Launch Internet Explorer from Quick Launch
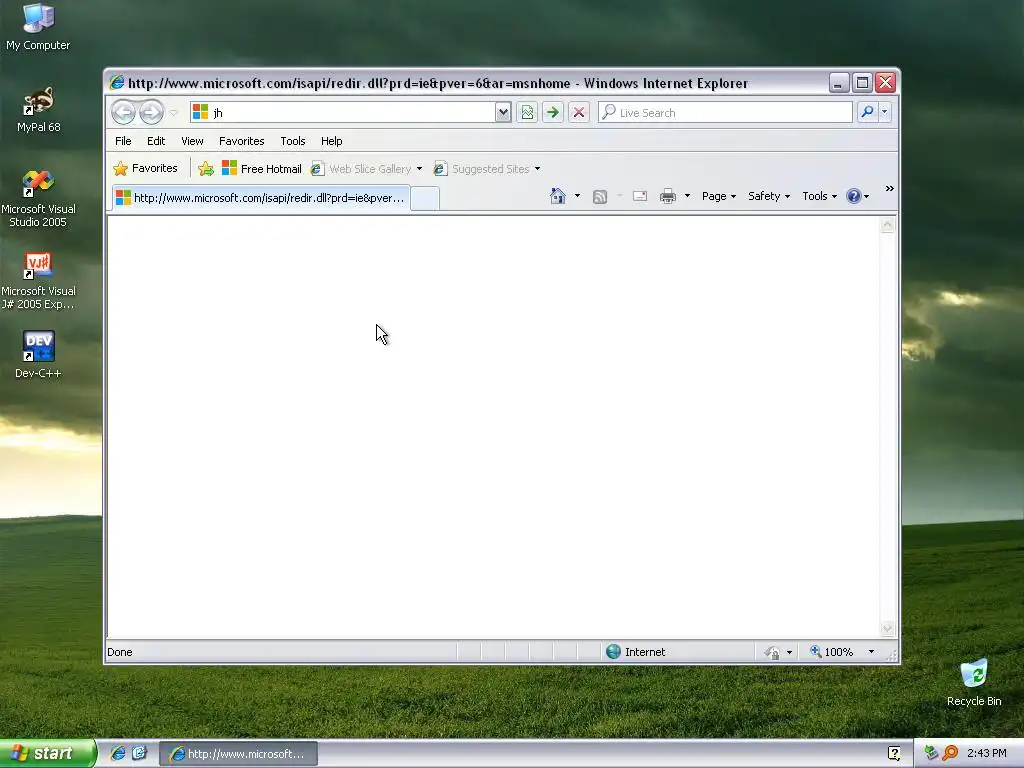 [x=118, y=754]
